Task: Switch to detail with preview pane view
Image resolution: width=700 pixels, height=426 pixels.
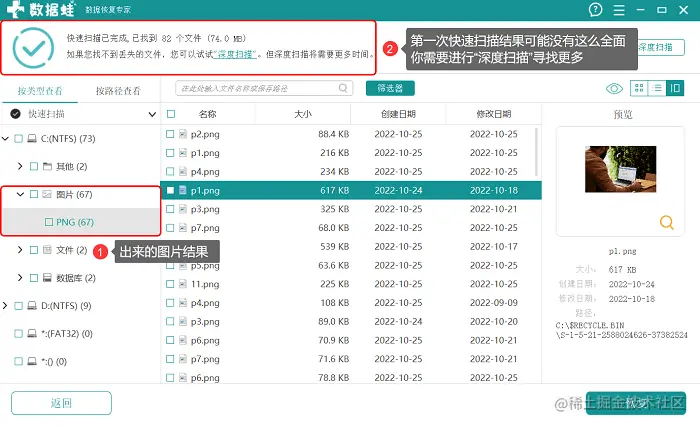Action: point(675,88)
